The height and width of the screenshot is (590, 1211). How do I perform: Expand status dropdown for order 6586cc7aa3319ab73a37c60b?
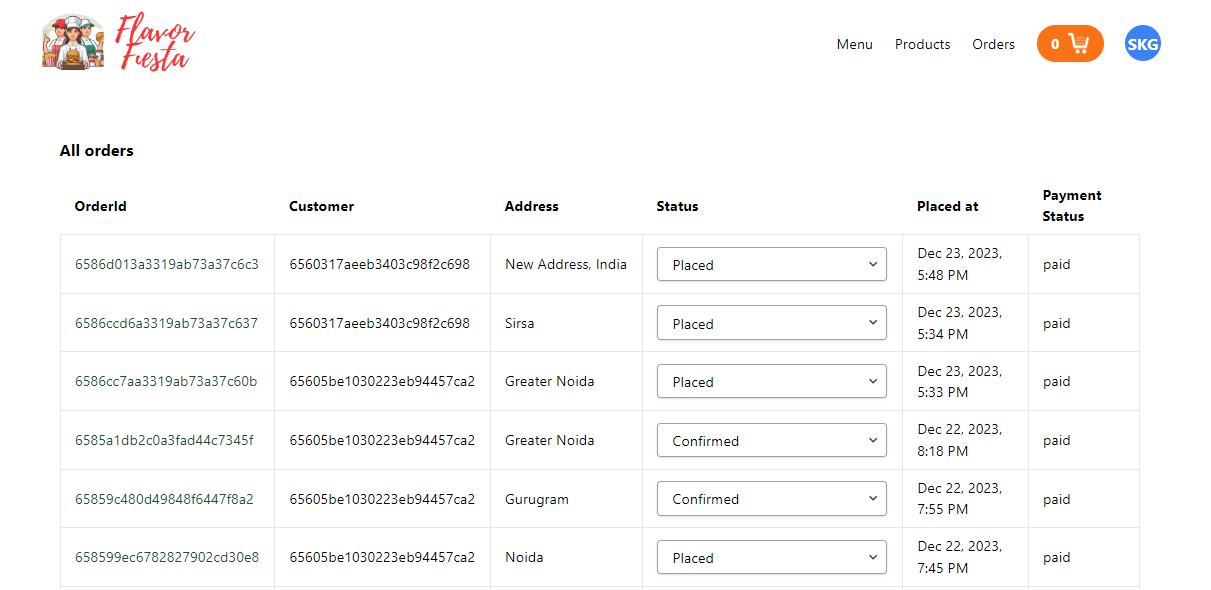click(x=771, y=382)
